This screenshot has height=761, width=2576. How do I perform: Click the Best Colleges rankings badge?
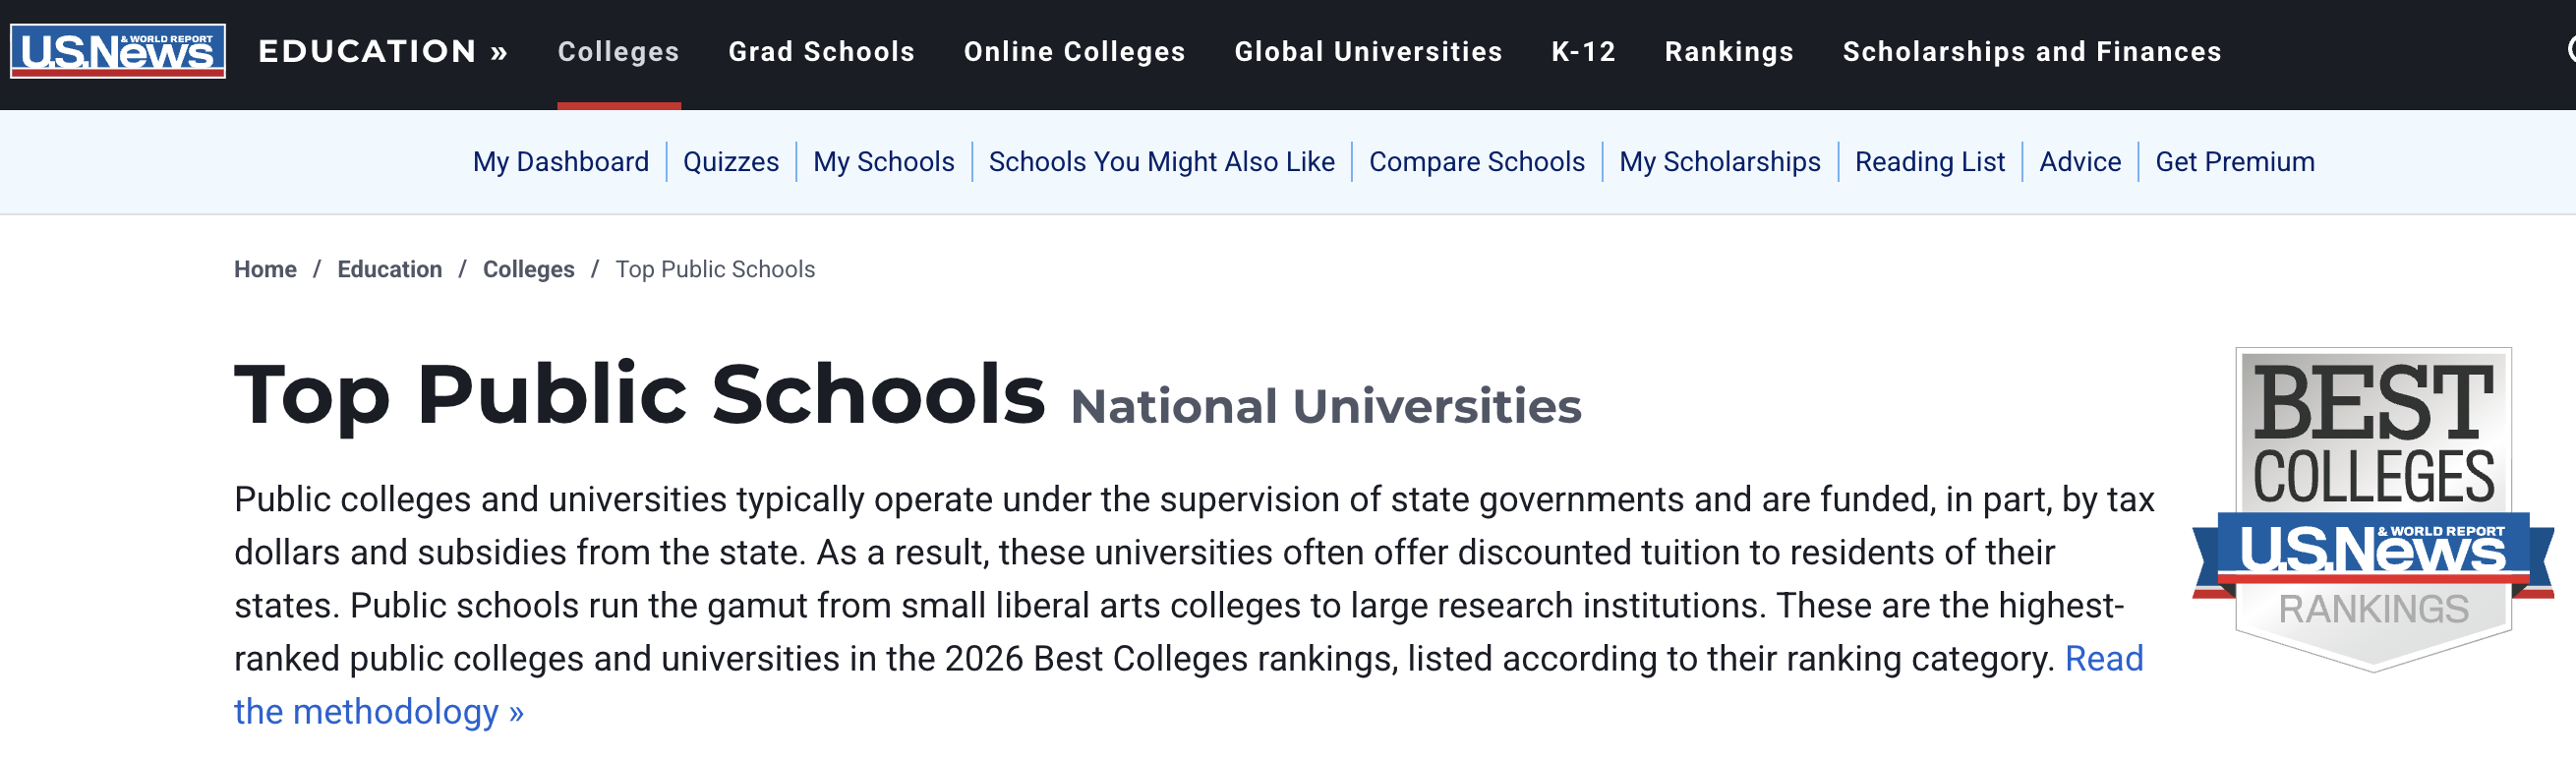click(2373, 520)
